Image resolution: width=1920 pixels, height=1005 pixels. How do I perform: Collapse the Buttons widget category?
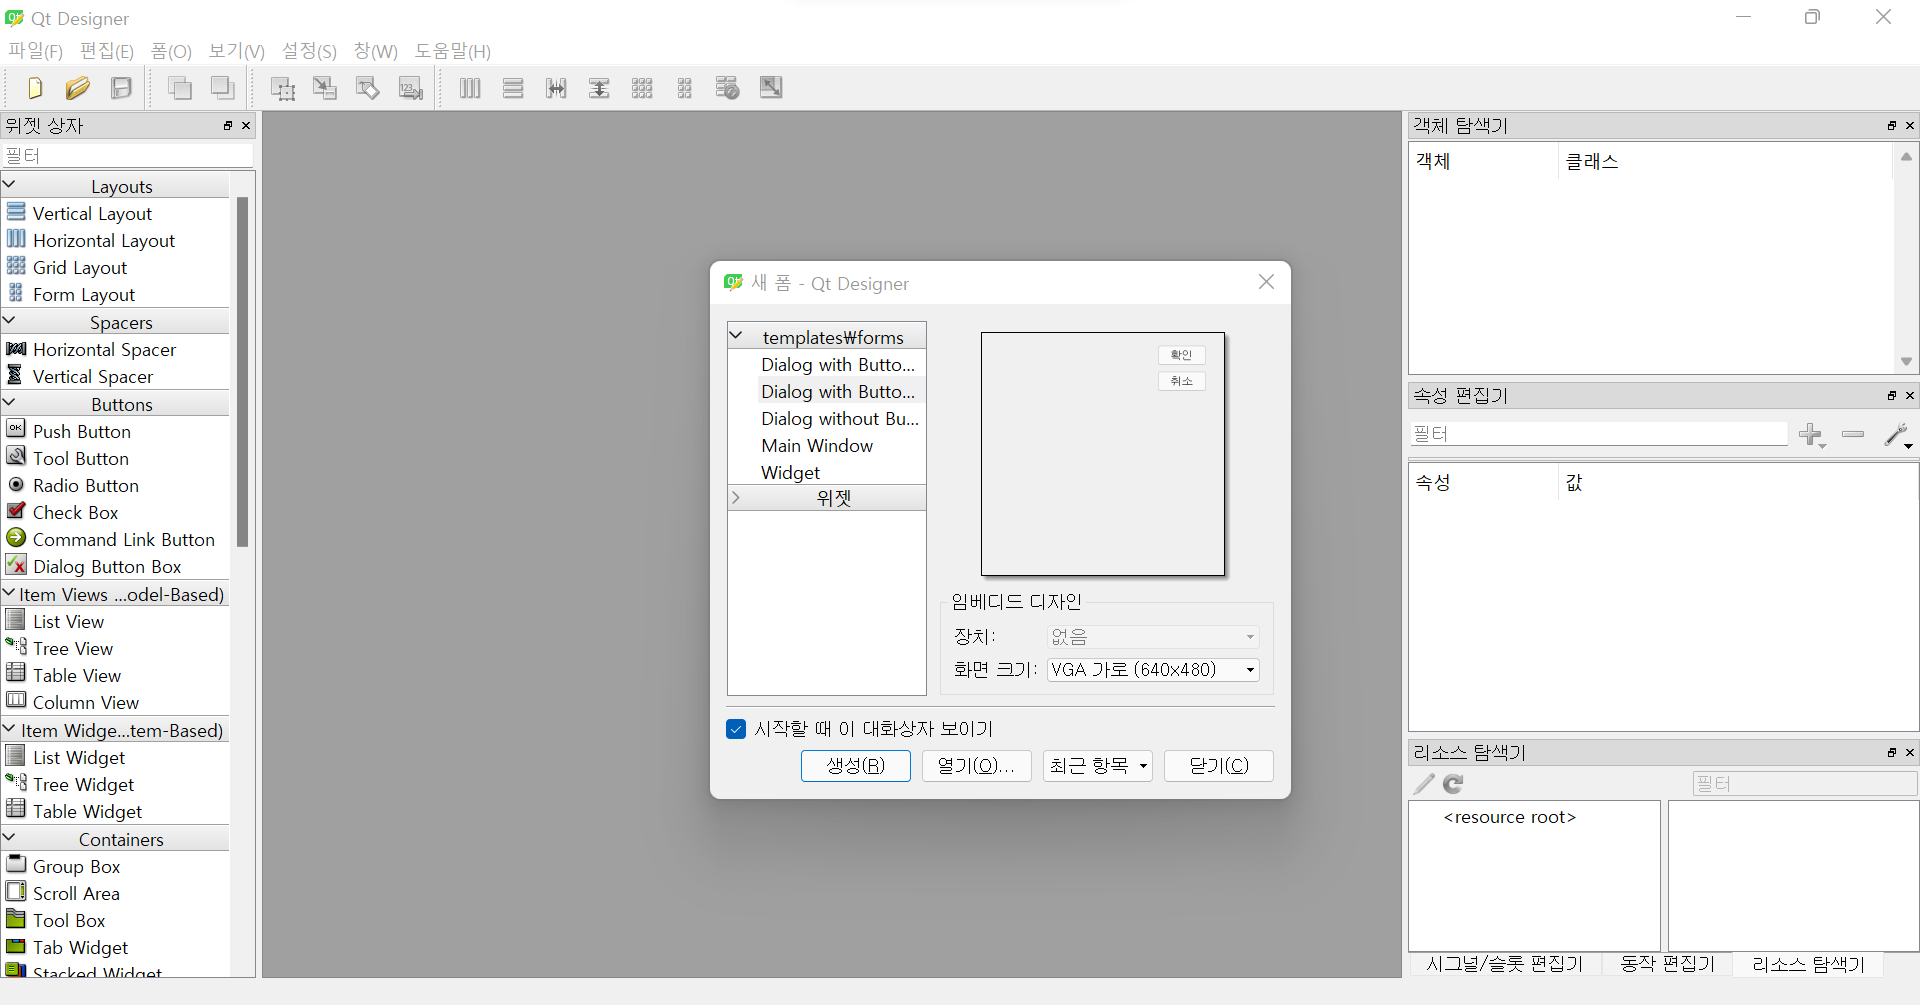pyautogui.click(x=10, y=403)
